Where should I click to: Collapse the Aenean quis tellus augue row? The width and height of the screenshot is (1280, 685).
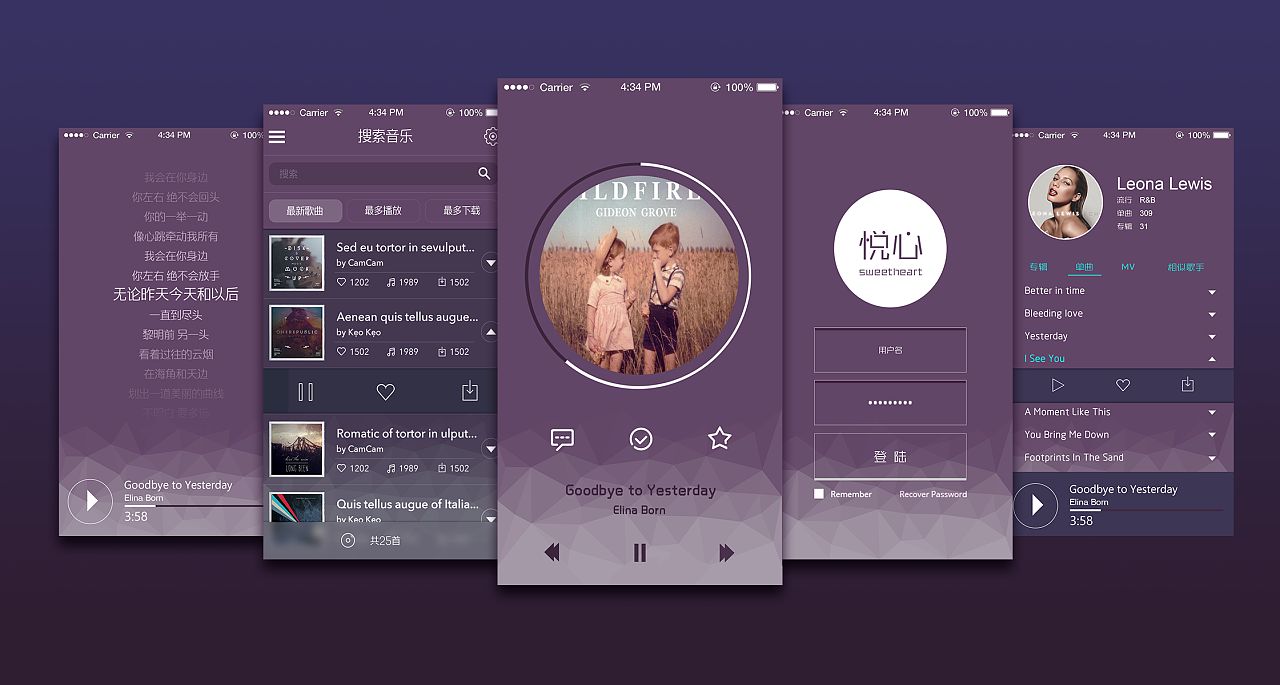tap(490, 333)
